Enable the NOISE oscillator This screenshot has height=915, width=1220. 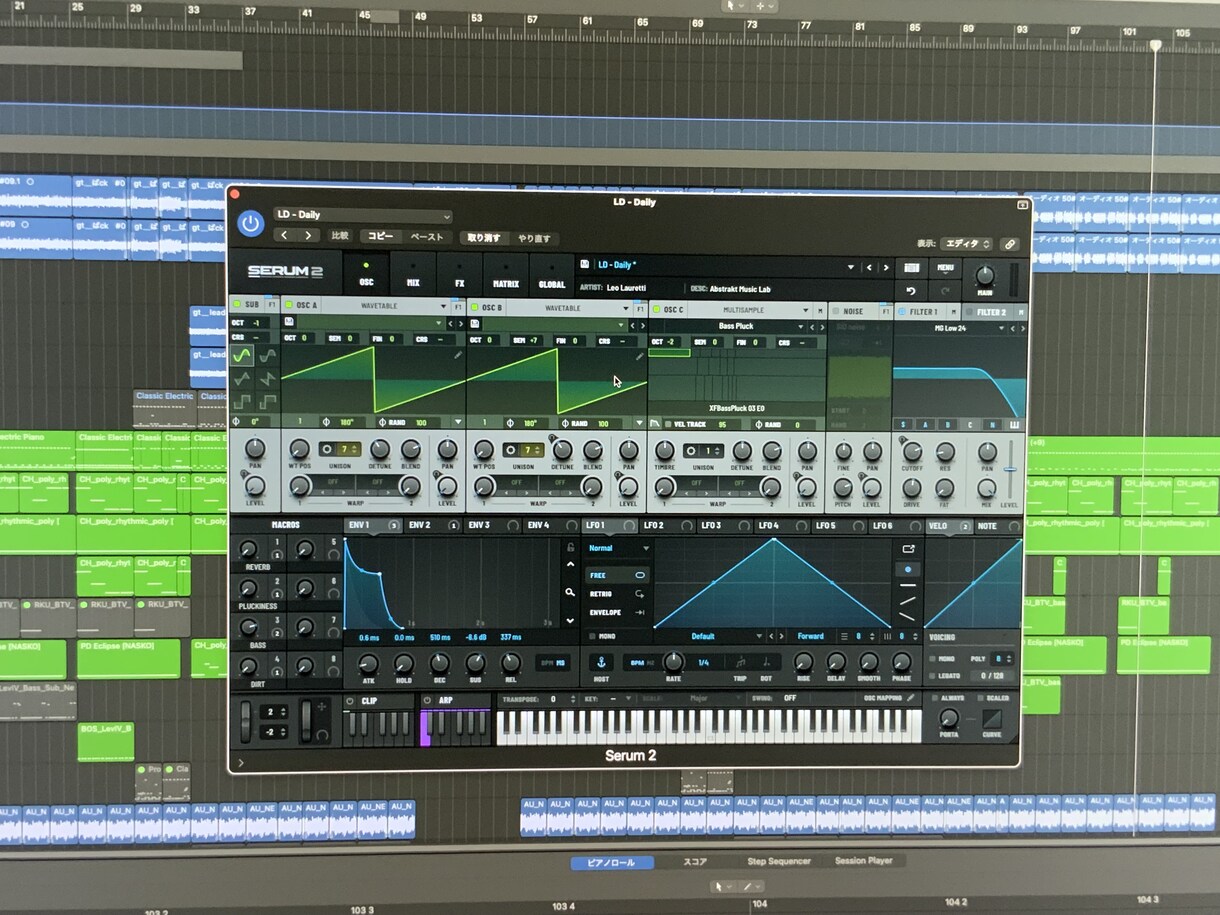[x=835, y=311]
